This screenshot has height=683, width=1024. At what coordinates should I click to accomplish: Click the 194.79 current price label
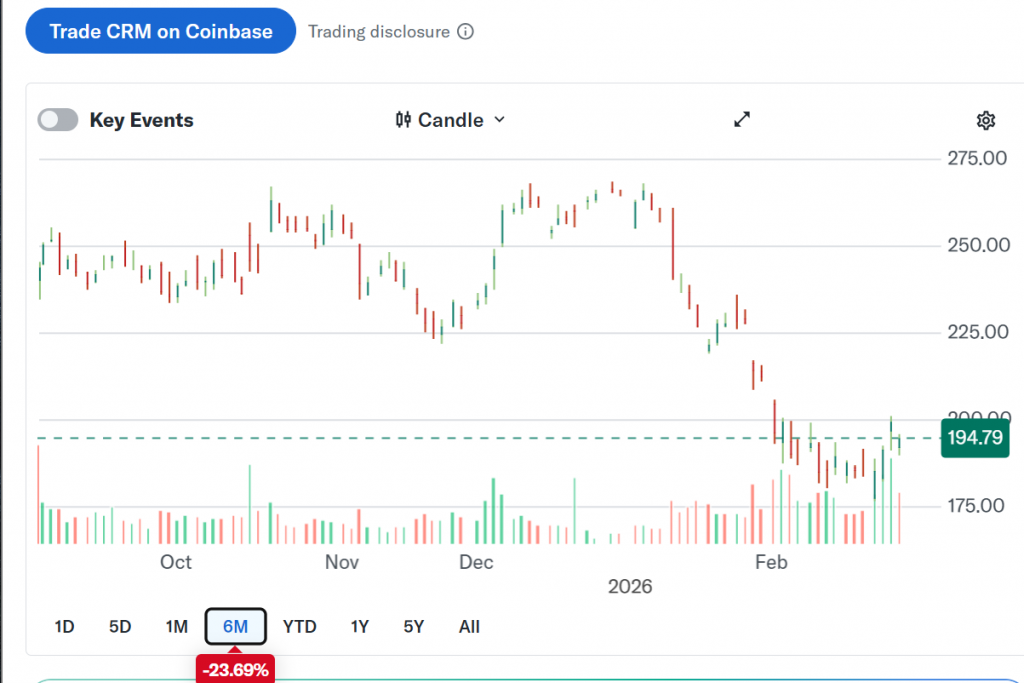pyautogui.click(x=973, y=438)
